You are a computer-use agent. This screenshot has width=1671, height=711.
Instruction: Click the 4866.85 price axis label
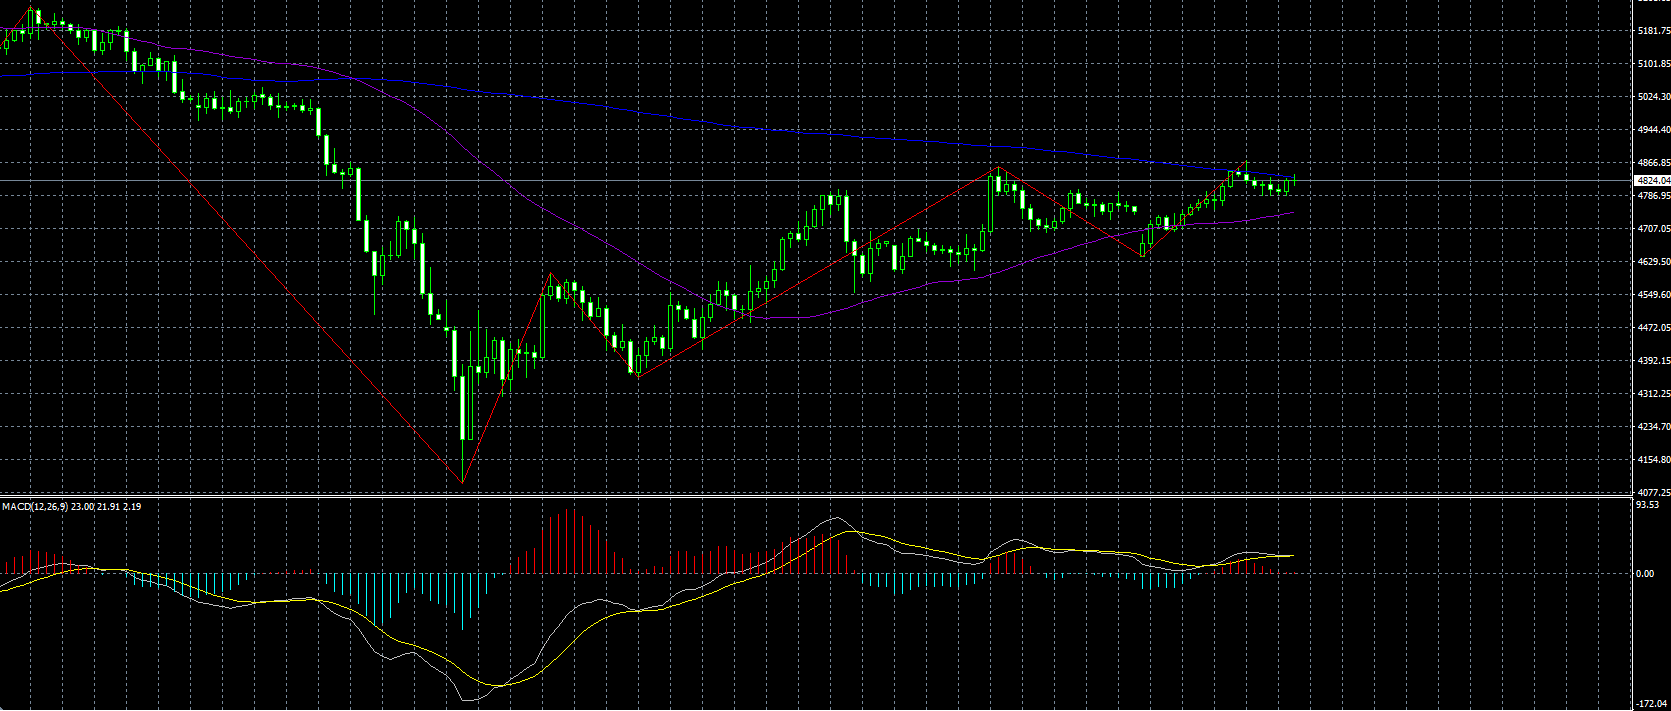pyautogui.click(x=1654, y=162)
